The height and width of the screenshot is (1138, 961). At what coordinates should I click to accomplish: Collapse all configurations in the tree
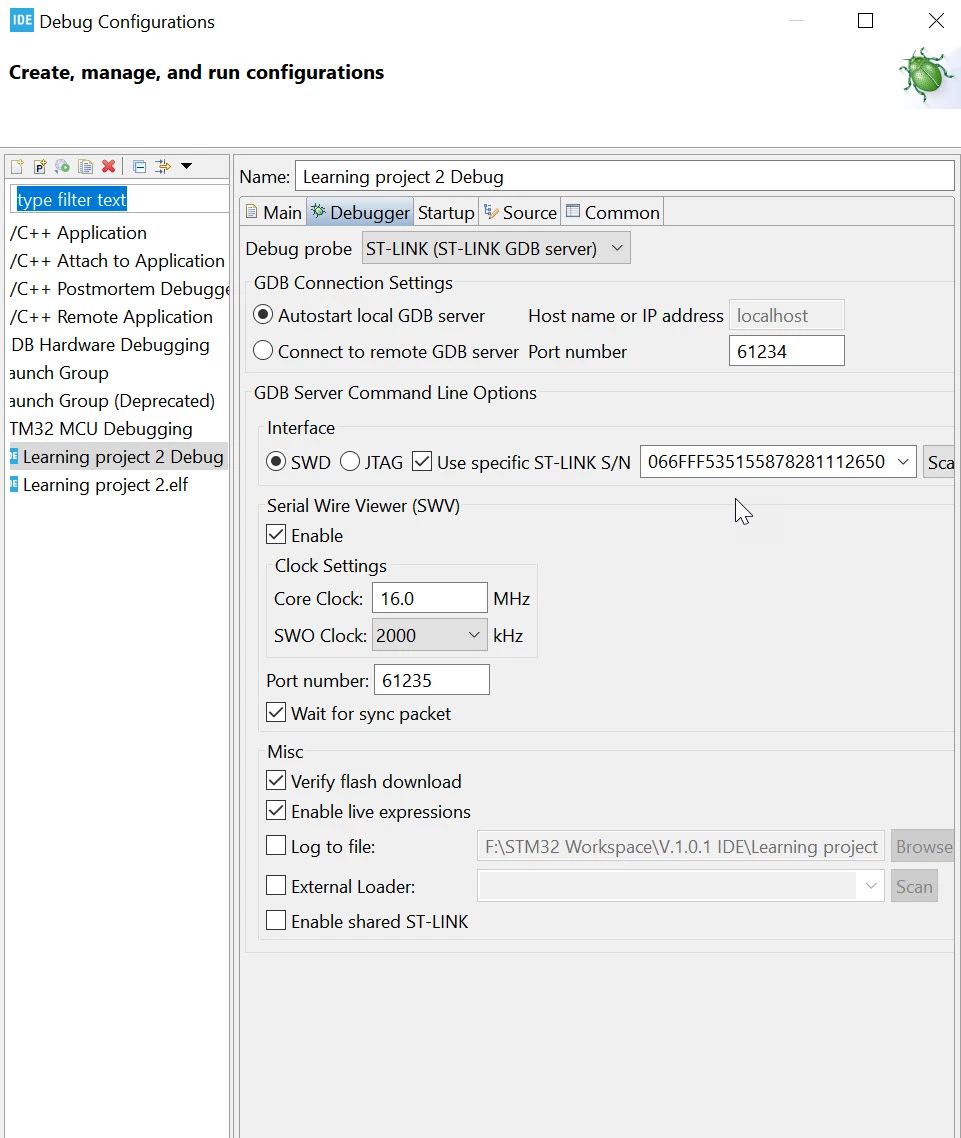139,166
